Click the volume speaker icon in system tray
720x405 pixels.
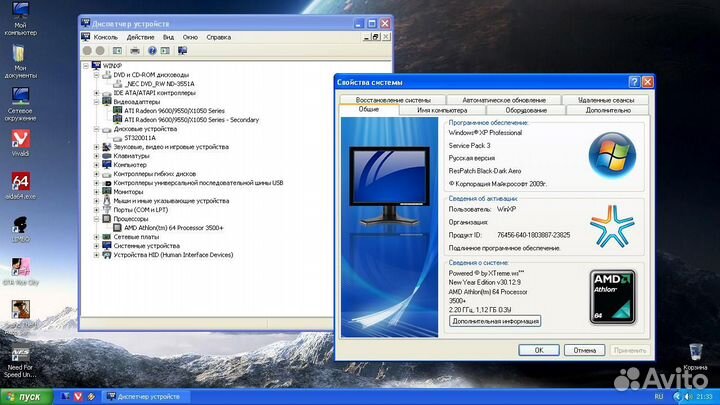coord(688,396)
